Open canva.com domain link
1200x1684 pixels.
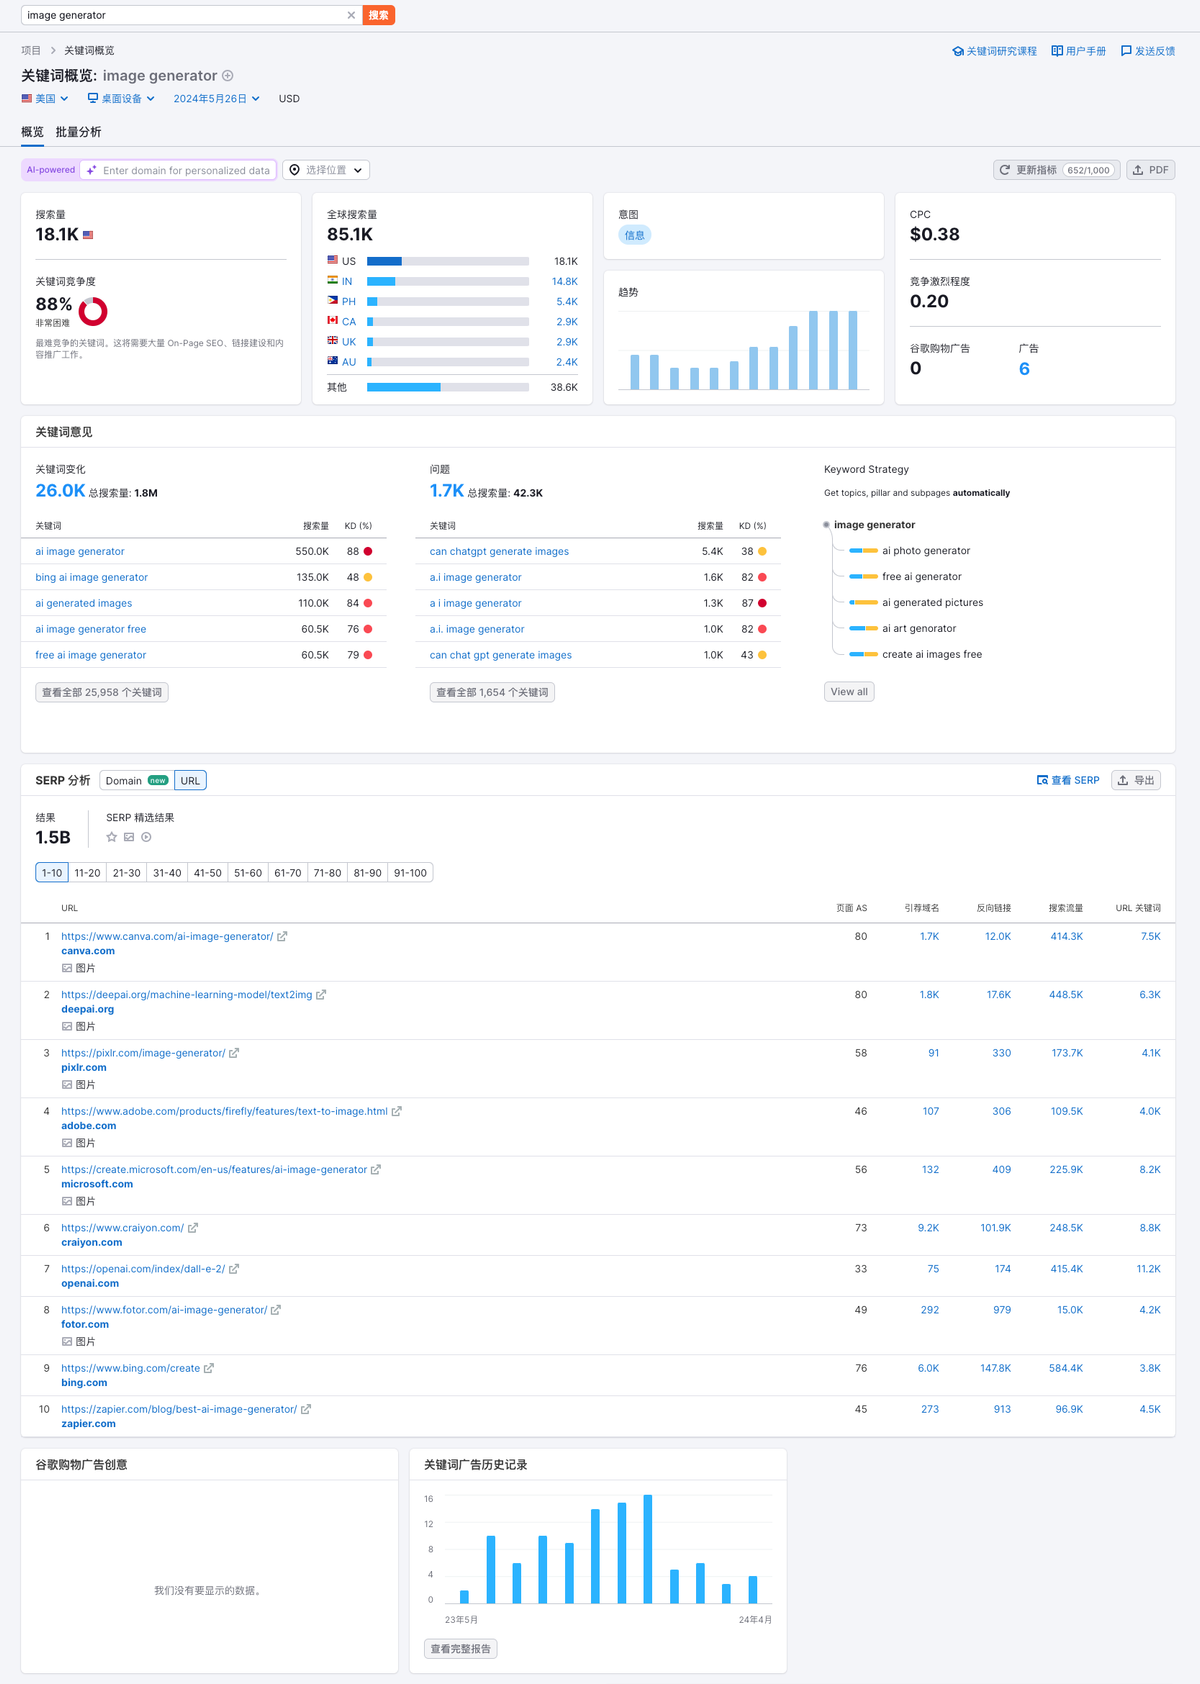coord(88,952)
